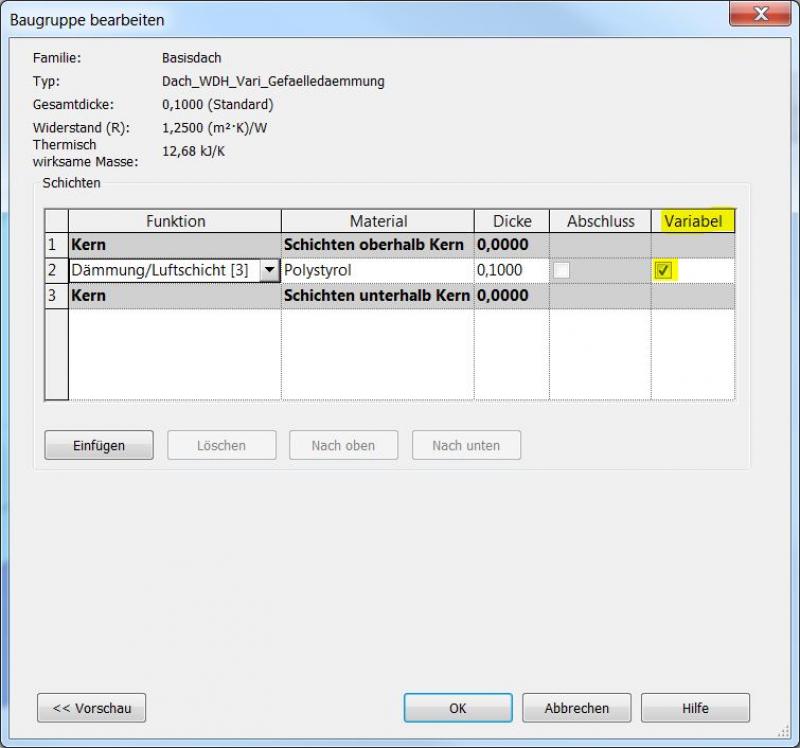
Task: Open the Dämmung/Luftschicht function dropdown
Action: (268, 270)
